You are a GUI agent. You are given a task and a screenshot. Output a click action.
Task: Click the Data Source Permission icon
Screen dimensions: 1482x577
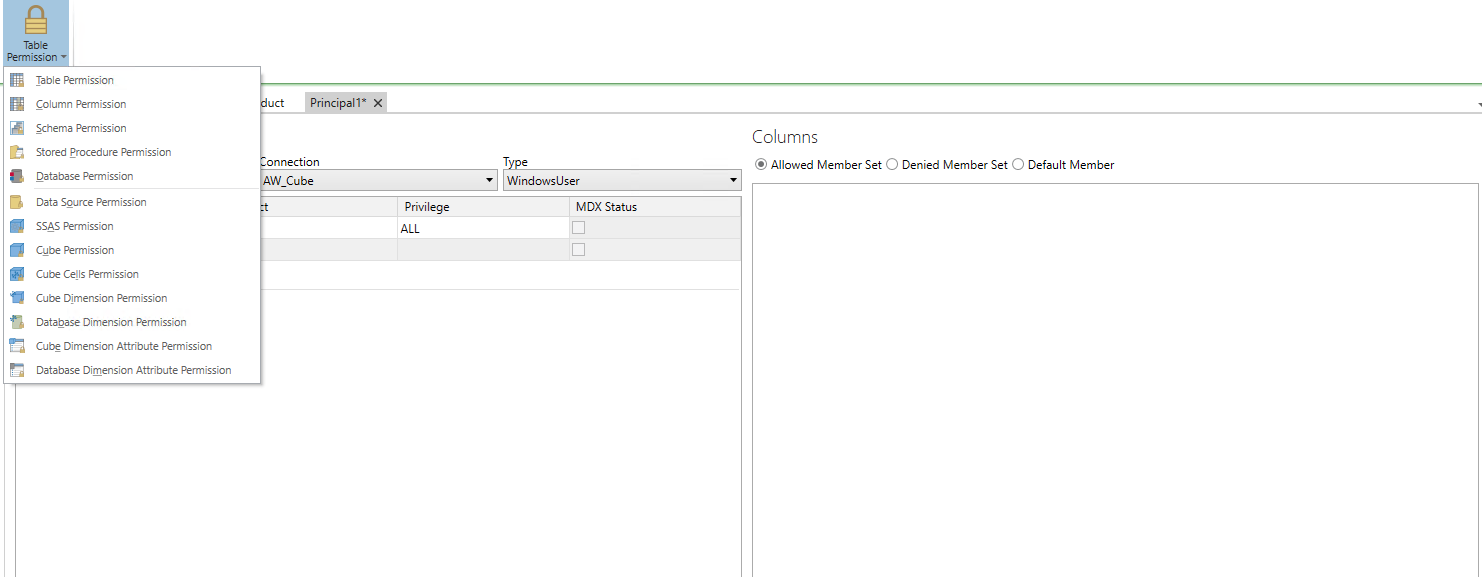coord(17,202)
